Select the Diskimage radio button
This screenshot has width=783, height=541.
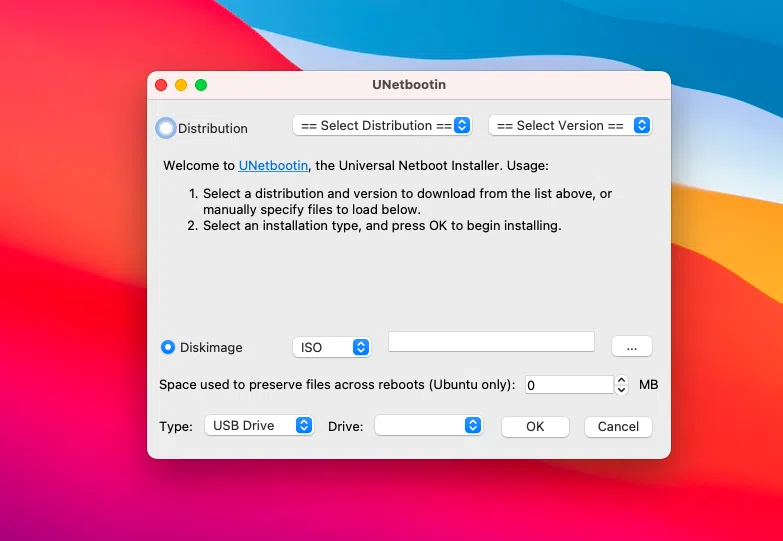[168, 347]
